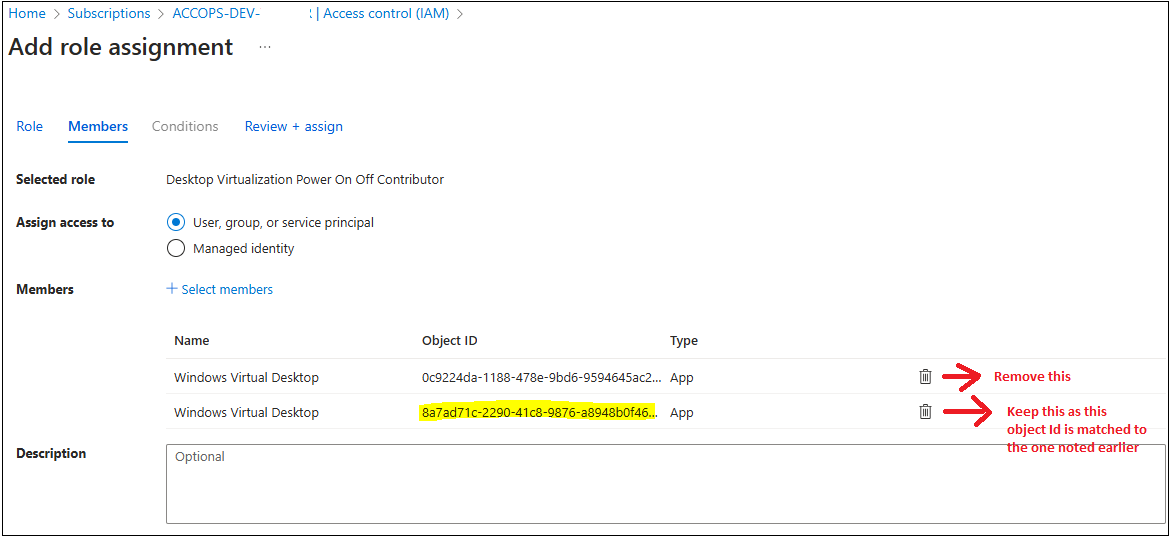Open the ellipsis menu beside Add role assignment
This screenshot has width=1171, height=538.
coord(265,47)
